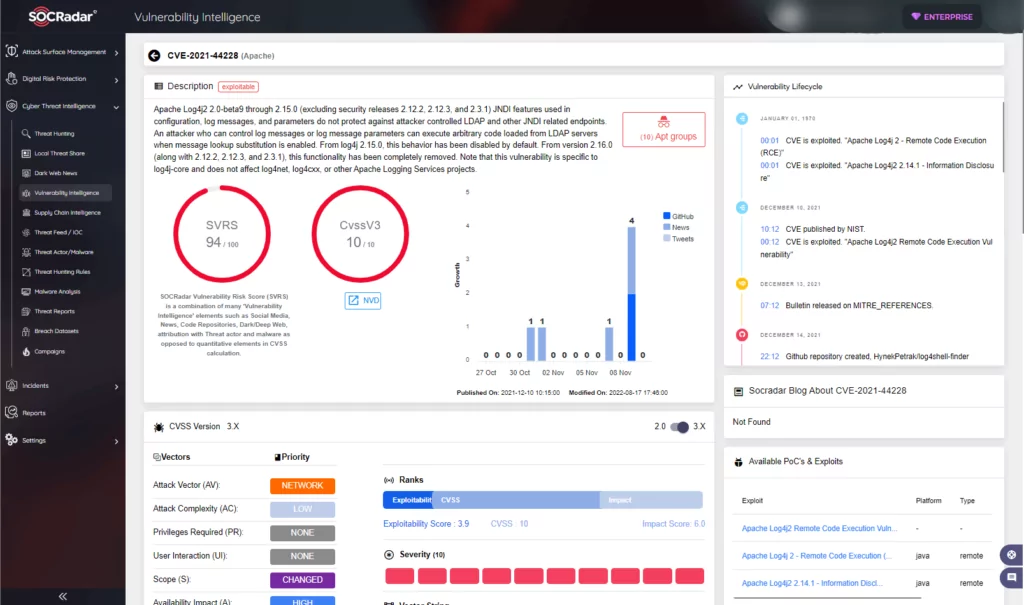The width and height of the screenshot is (1024, 605).
Task: Open the Apache Log4j 2 - Remote Code Execution exploit link
Action: [x=816, y=555]
